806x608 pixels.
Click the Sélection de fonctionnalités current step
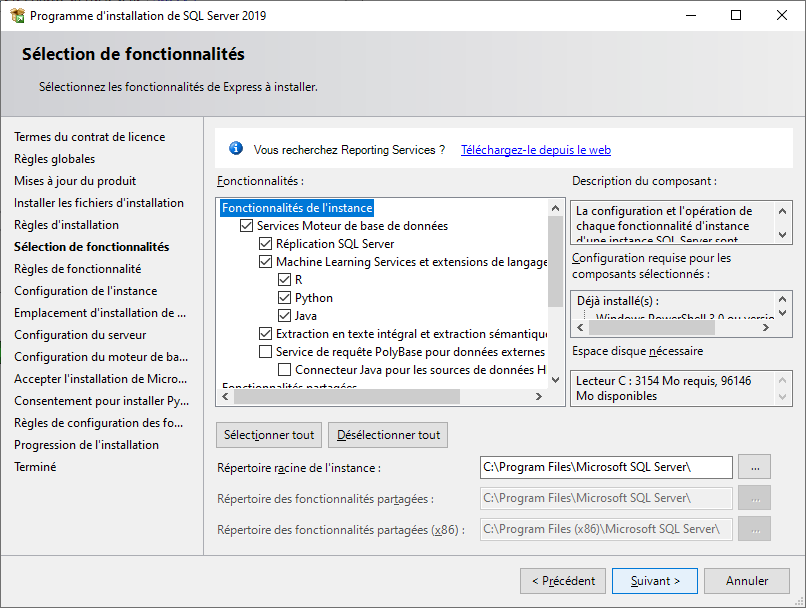pos(91,247)
